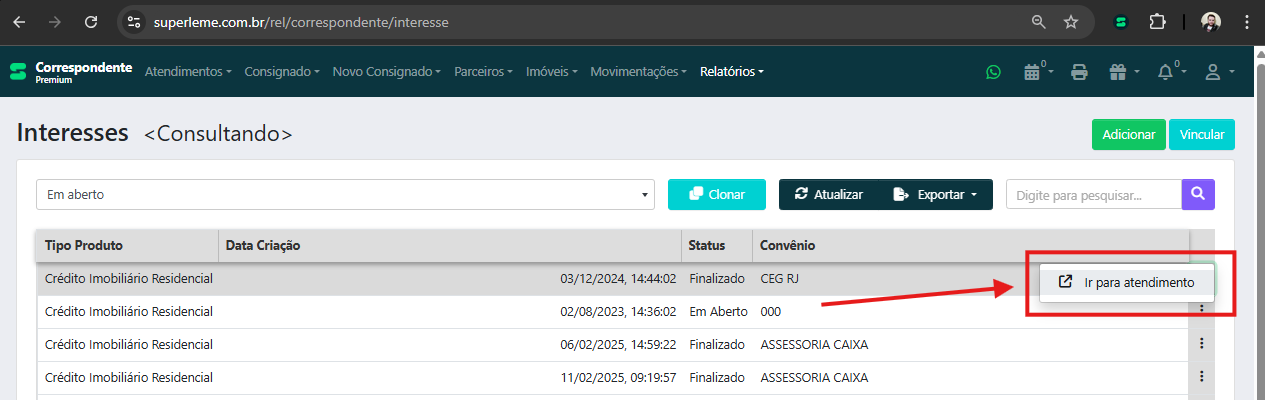Bookmark this page with the star icon
Image resolution: width=1265 pixels, height=400 pixels.
(1071, 21)
